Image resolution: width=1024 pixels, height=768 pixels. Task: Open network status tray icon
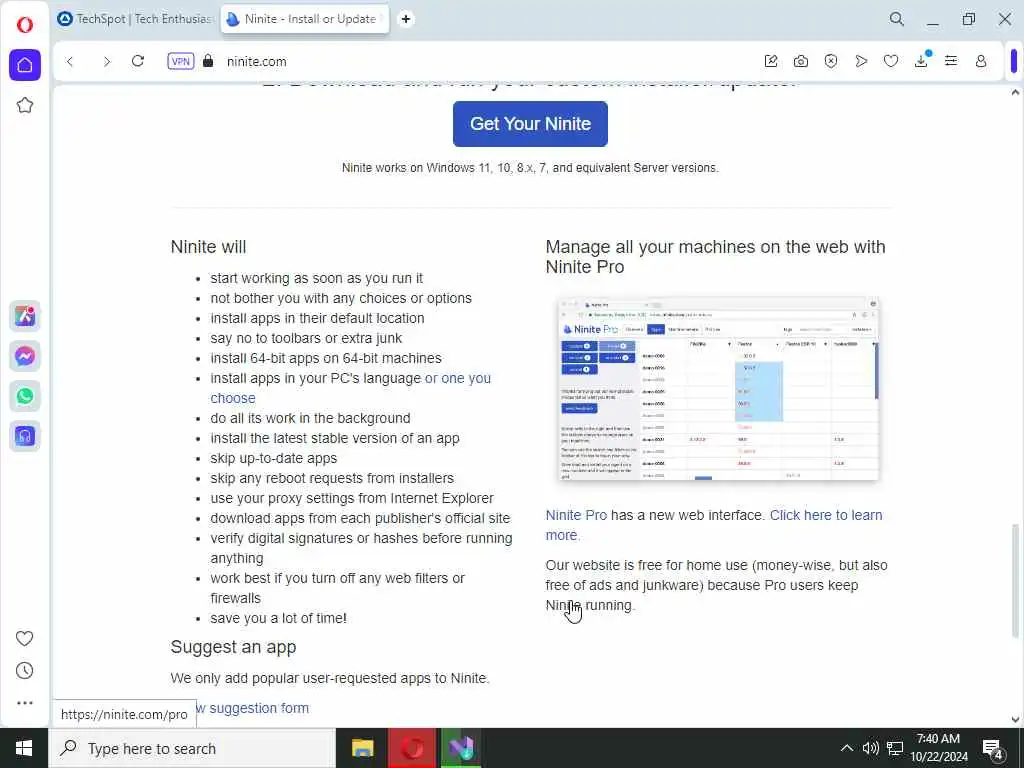[895, 748]
